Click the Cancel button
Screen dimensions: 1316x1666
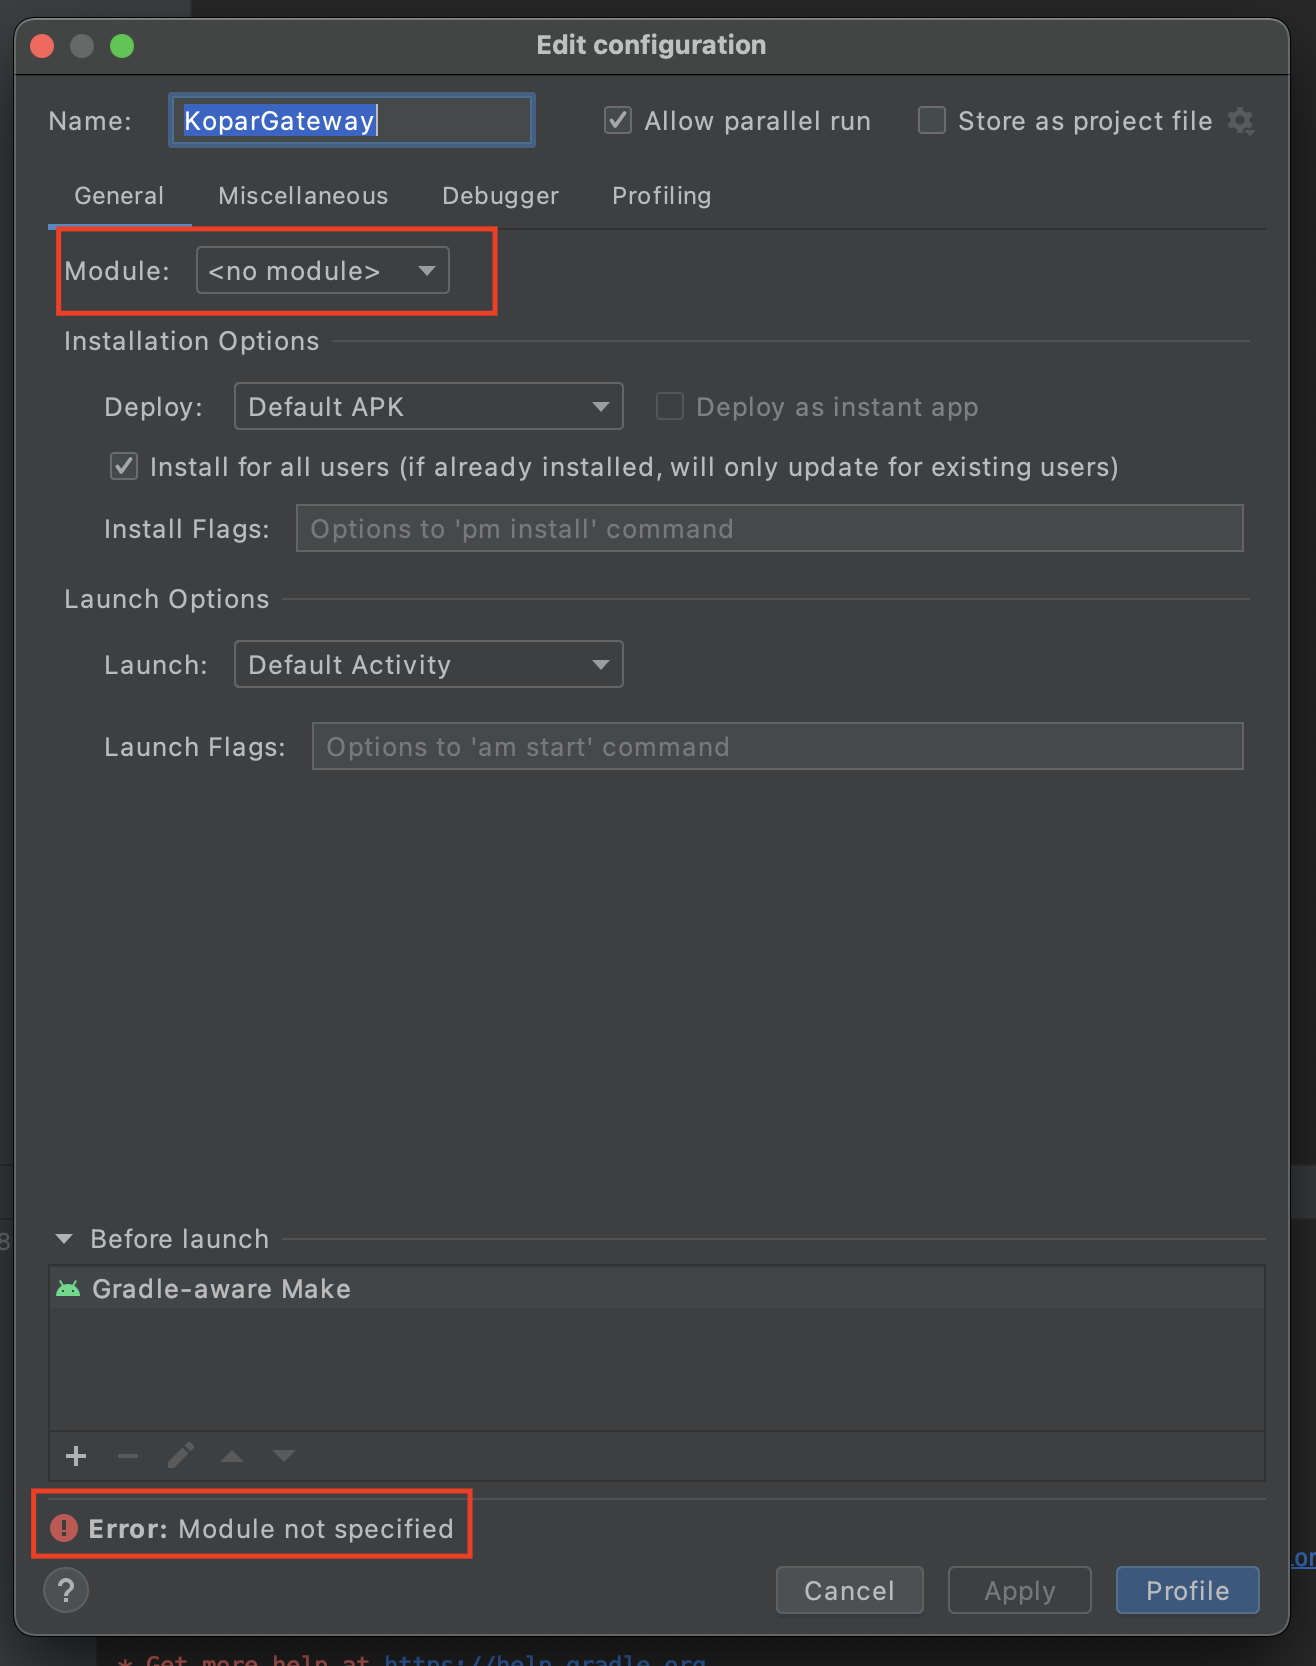(850, 1590)
